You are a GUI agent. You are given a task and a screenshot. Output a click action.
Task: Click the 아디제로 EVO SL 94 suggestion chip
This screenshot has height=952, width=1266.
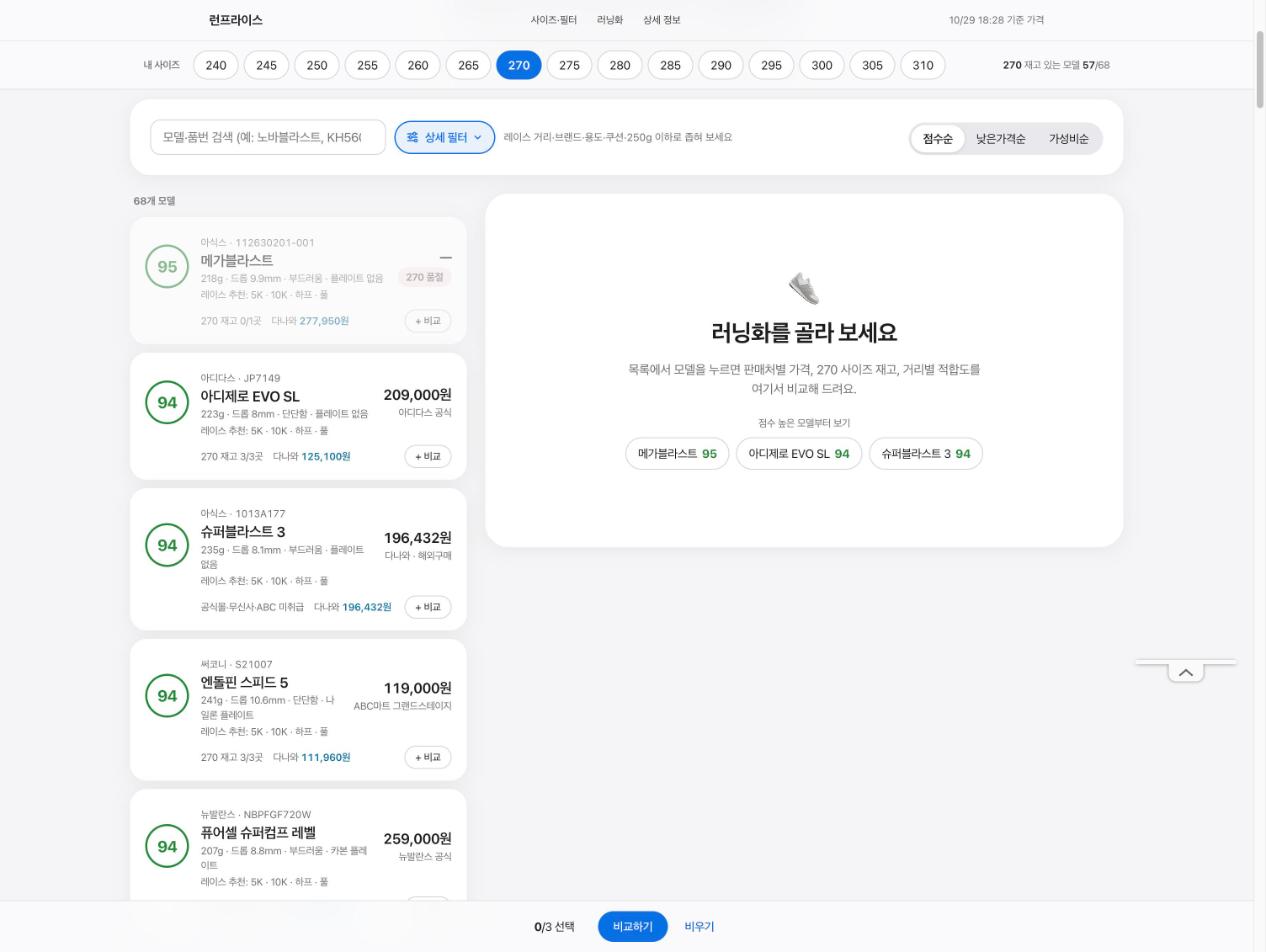(799, 454)
